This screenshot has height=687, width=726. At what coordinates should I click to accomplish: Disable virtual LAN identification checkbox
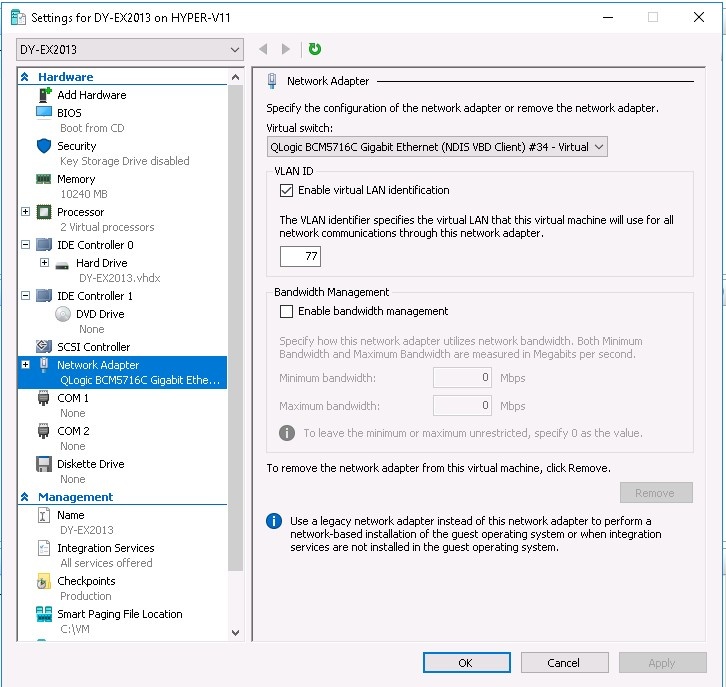tap(287, 190)
